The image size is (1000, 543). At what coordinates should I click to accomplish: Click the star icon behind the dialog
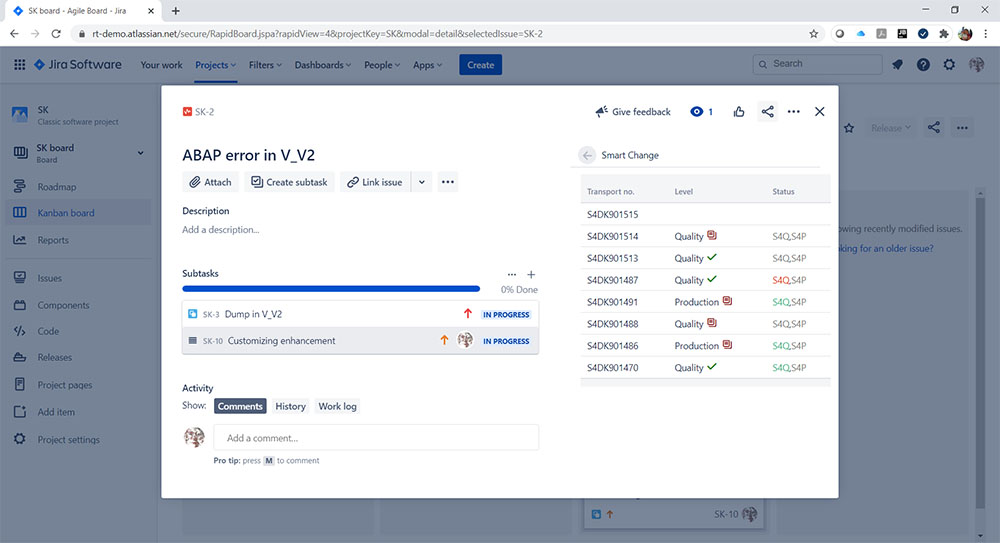click(849, 128)
